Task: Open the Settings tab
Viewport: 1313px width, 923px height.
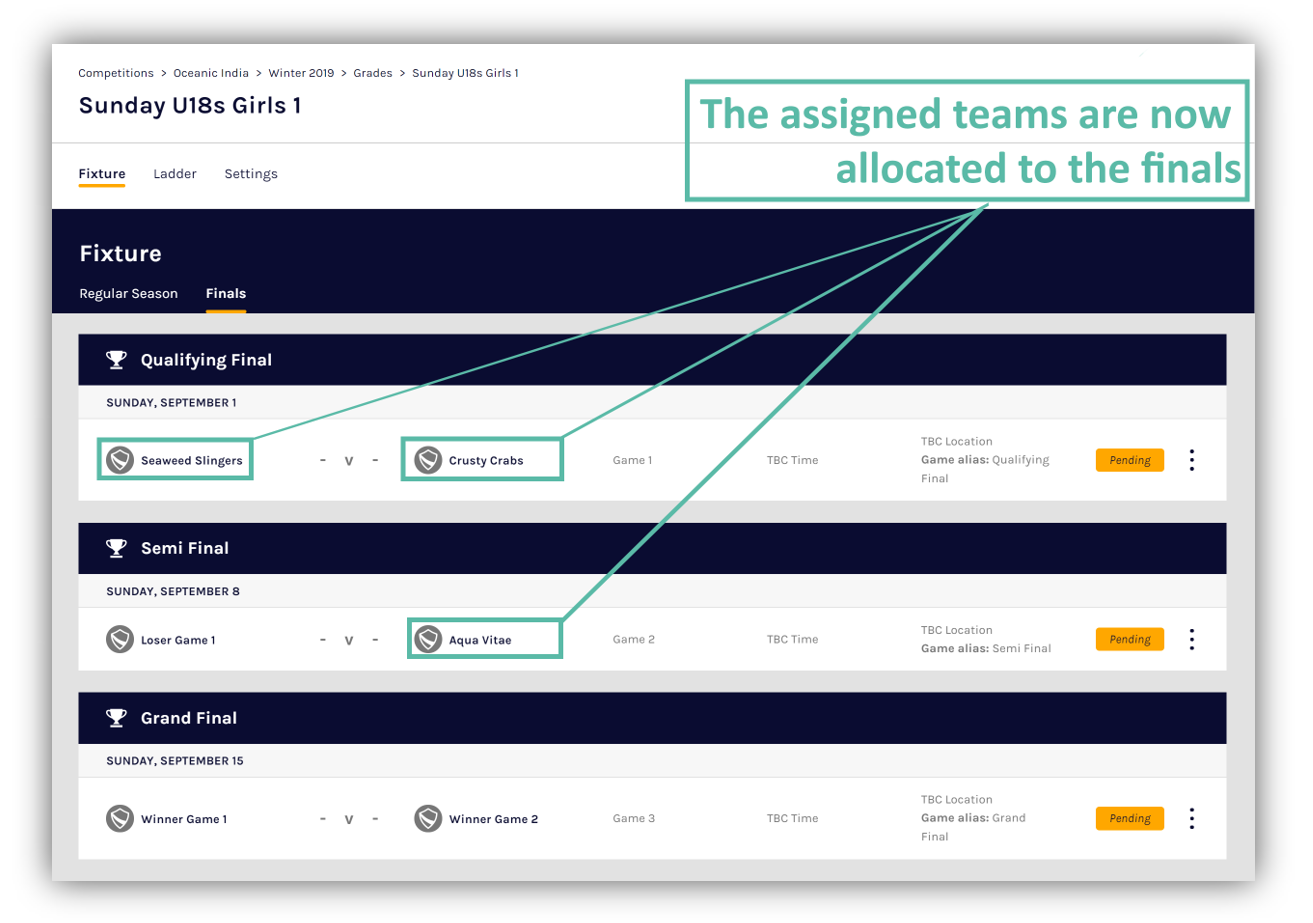Action: [251, 174]
